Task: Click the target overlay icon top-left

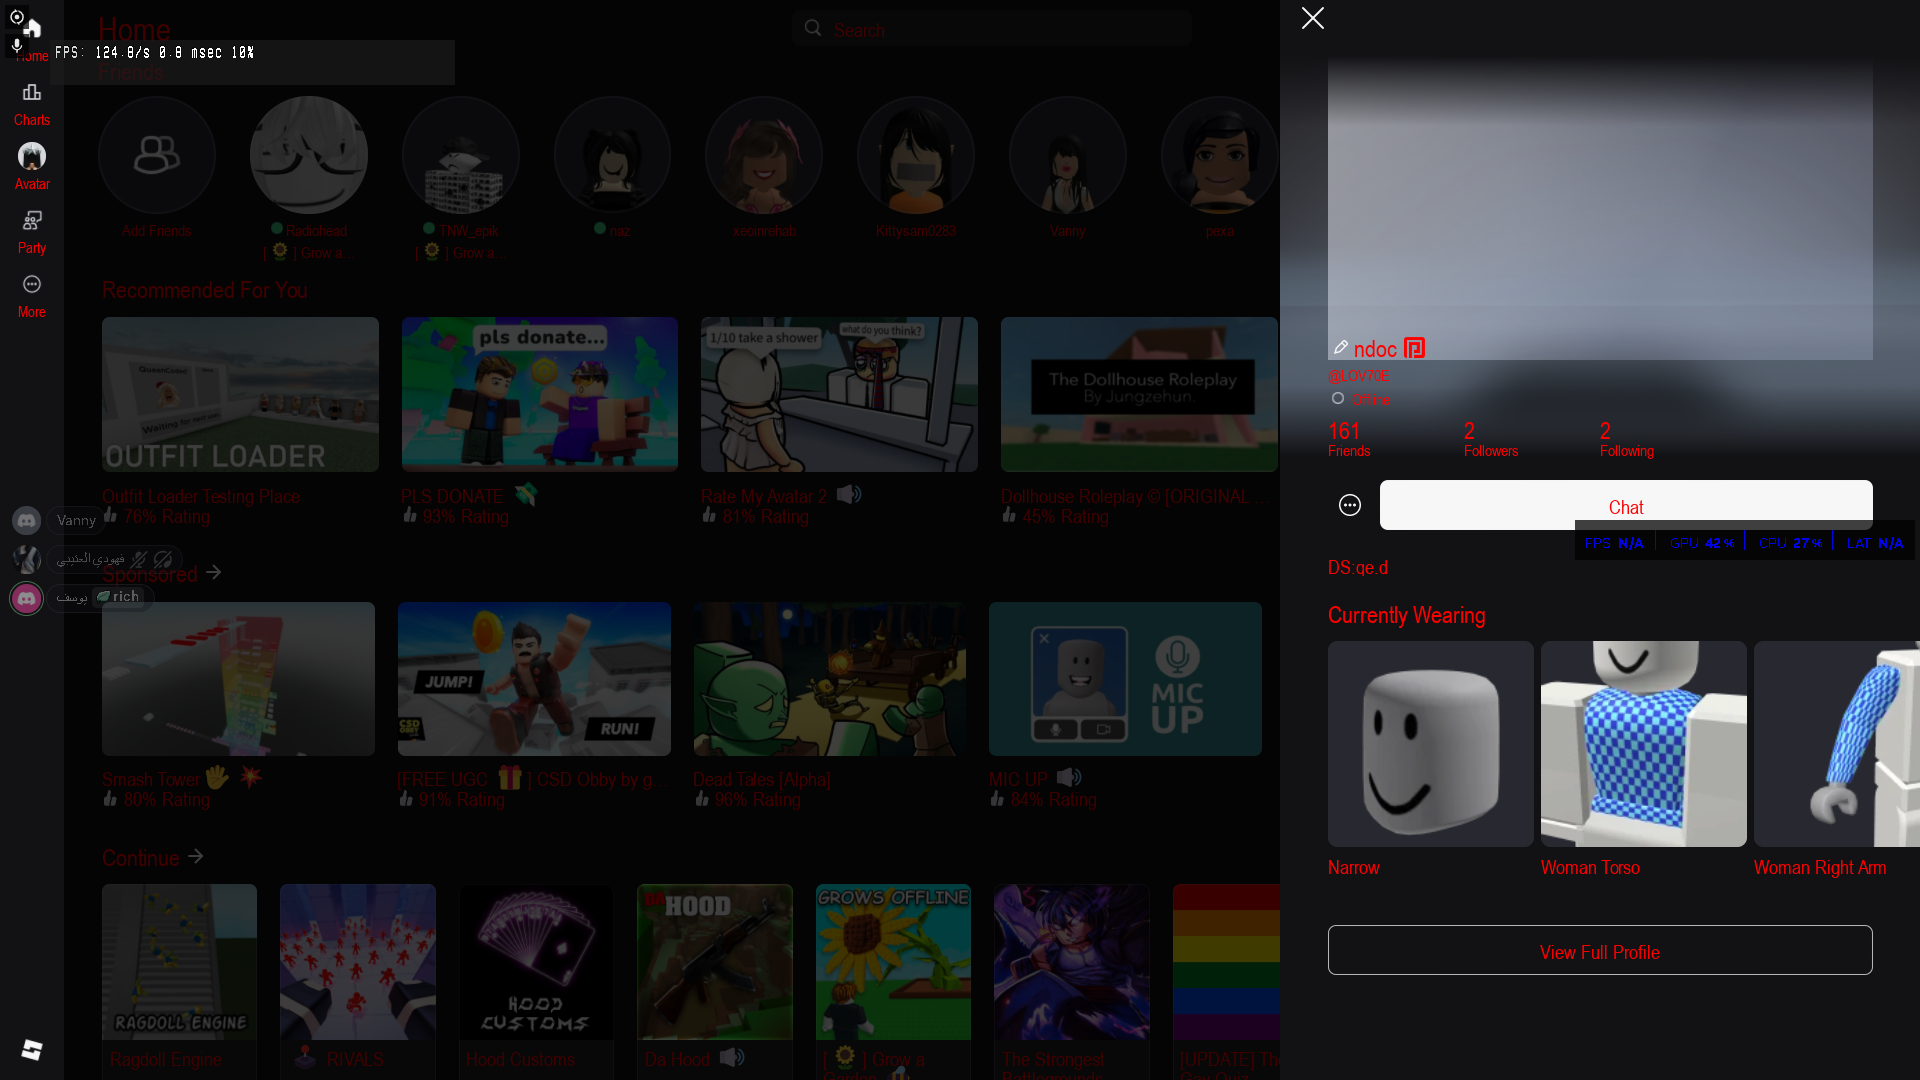Action: [x=16, y=17]
